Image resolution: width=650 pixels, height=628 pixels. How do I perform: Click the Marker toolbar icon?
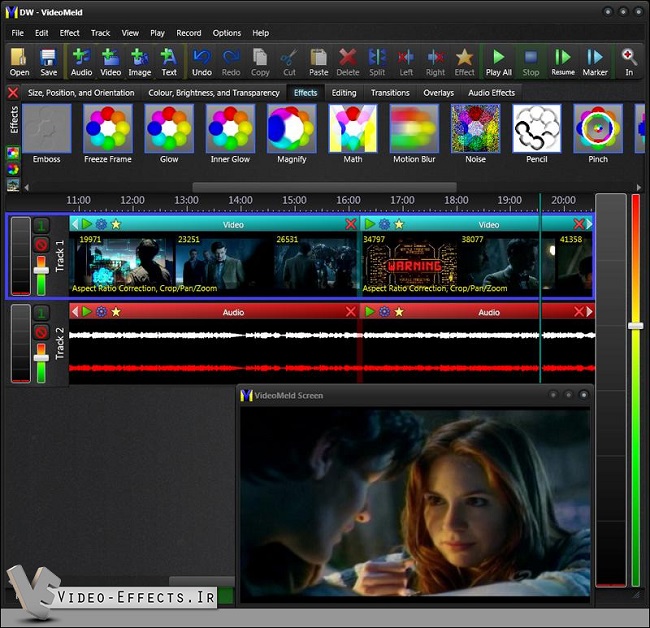[595, 62]
